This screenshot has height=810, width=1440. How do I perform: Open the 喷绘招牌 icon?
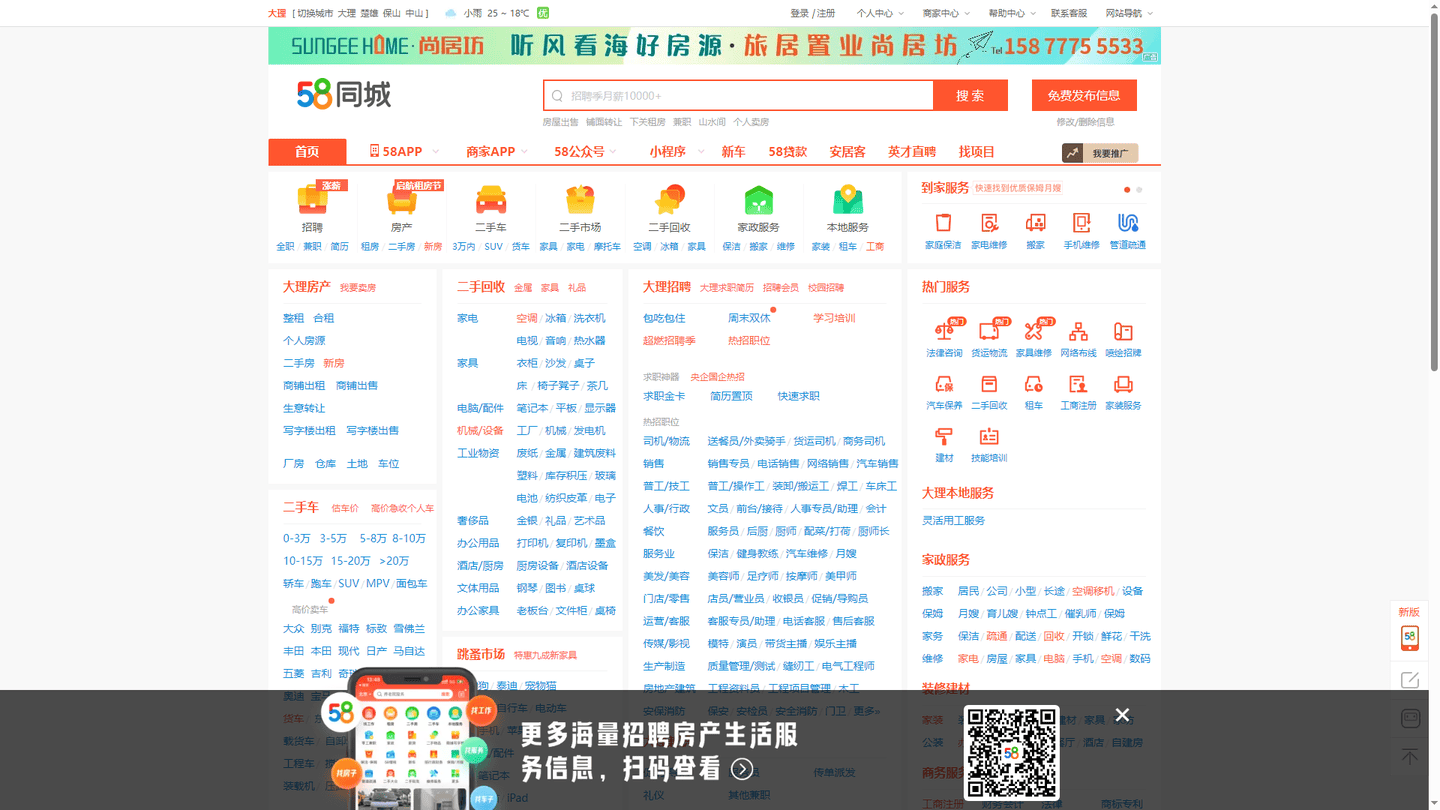click(x=1123, y=331)
